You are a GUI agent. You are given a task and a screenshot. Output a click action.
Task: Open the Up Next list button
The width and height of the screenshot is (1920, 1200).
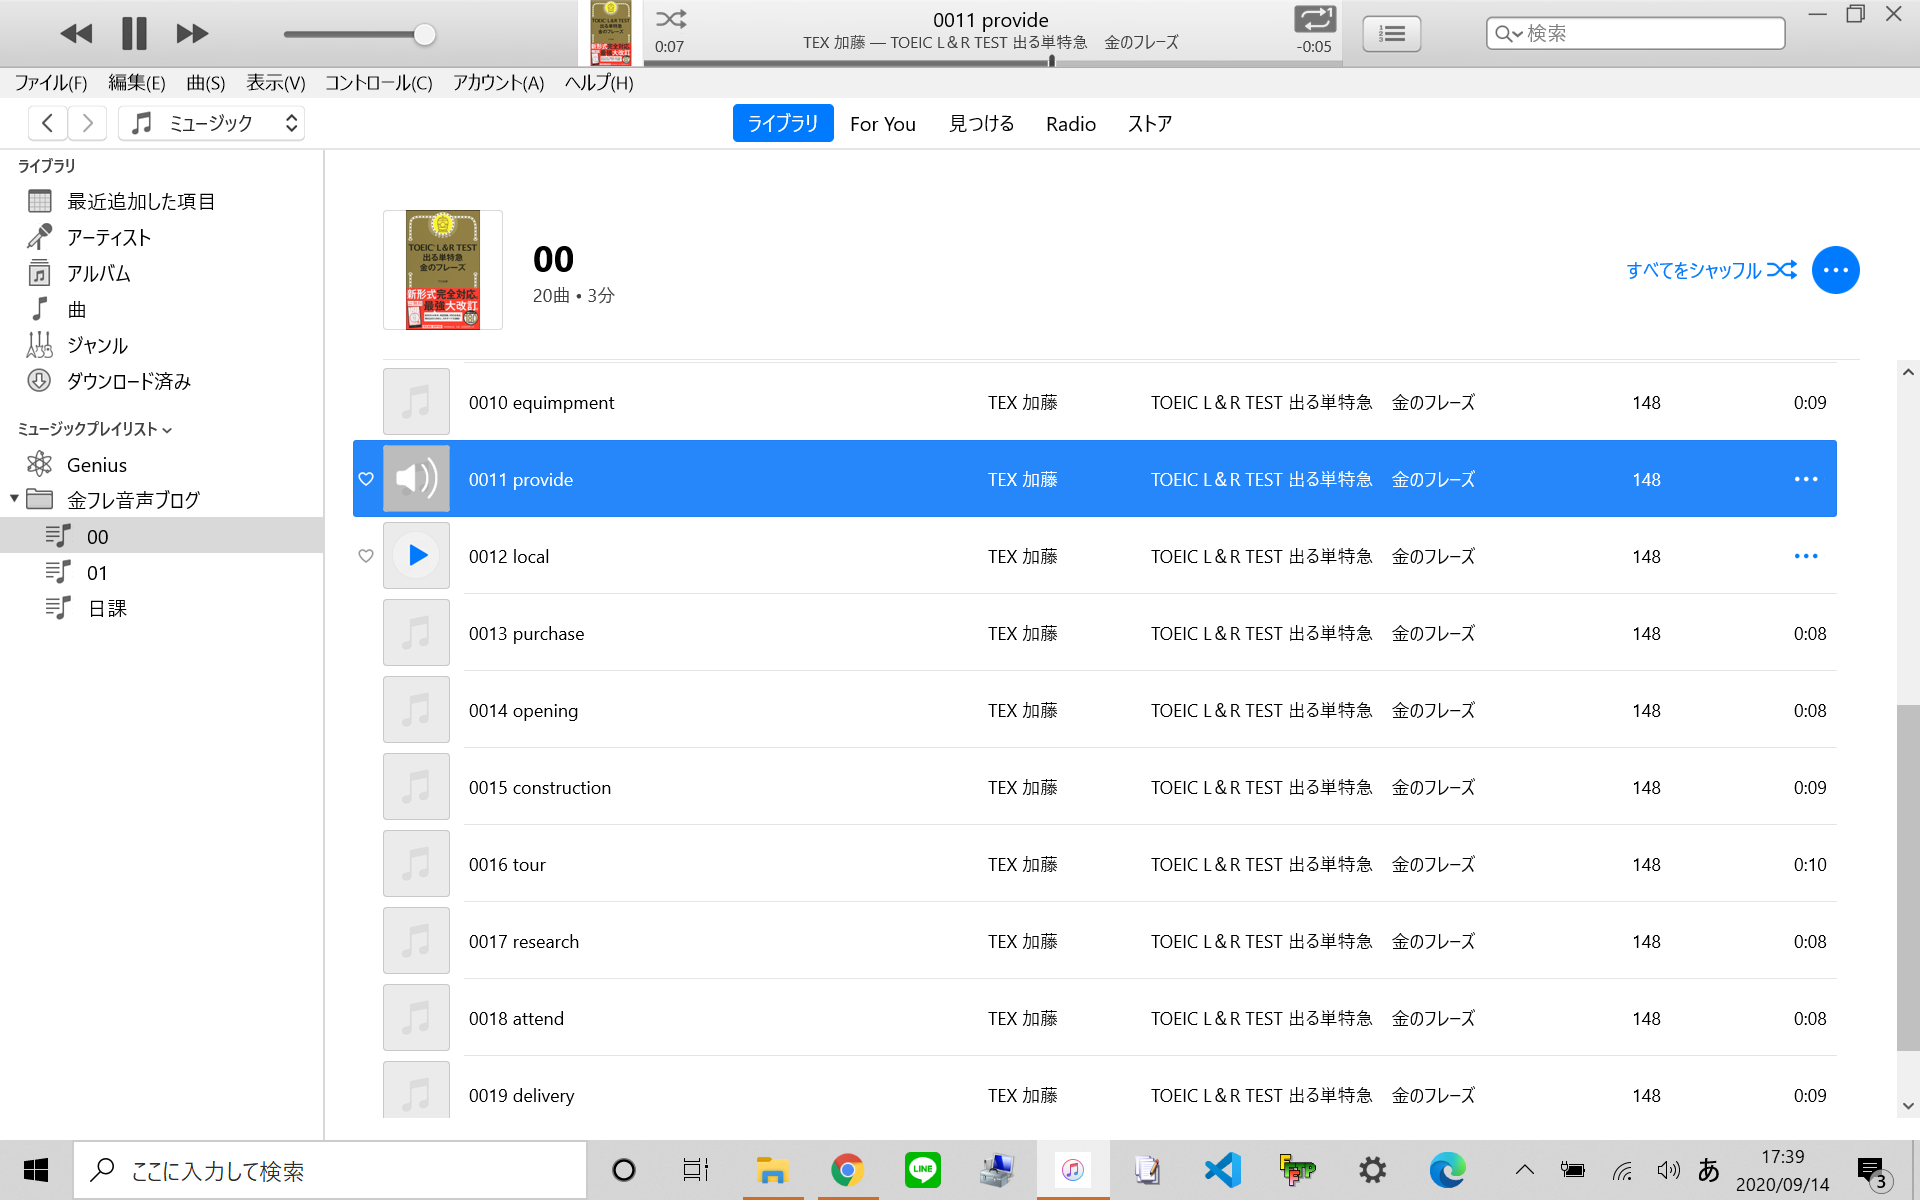coord(1391,34)
